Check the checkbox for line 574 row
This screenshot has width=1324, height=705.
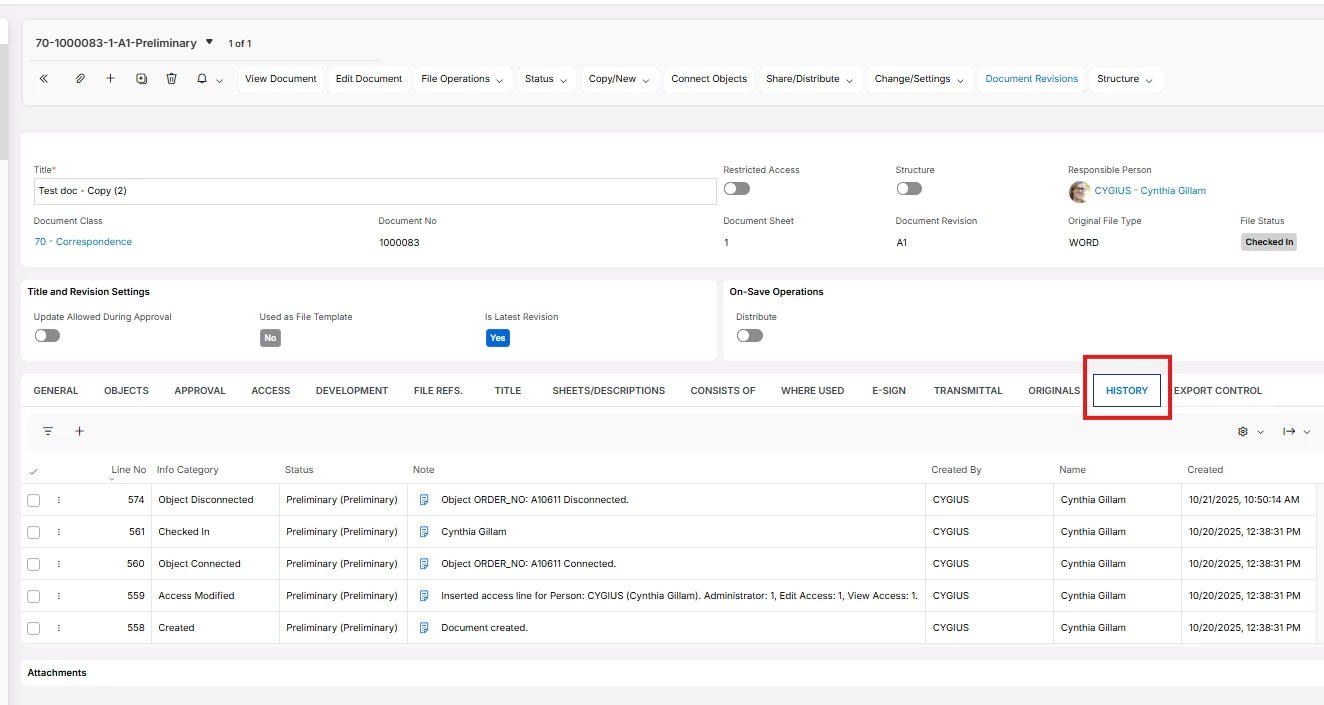pyautogui.click(x=34, y=500)
